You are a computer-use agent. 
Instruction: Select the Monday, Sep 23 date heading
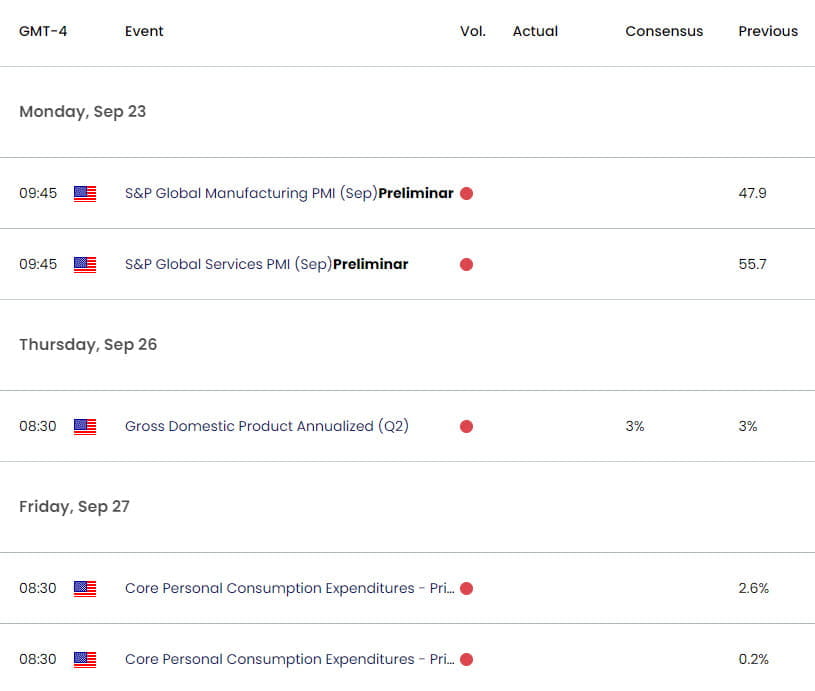pos(83,112)
